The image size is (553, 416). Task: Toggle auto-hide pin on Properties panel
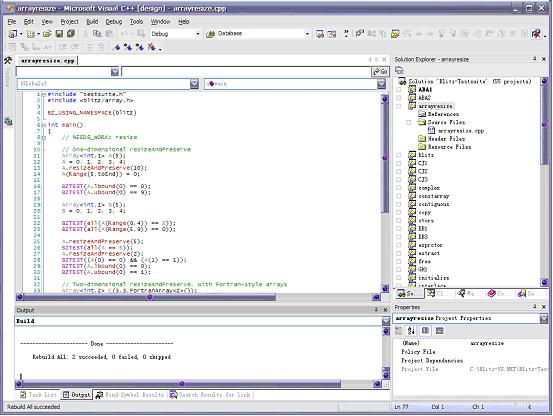coord(535,307)
